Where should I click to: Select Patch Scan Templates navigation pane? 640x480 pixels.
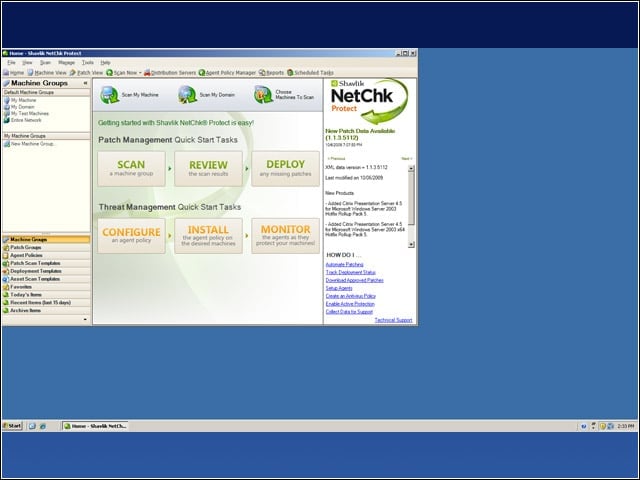pyautogui.click(x=46, y=263)
